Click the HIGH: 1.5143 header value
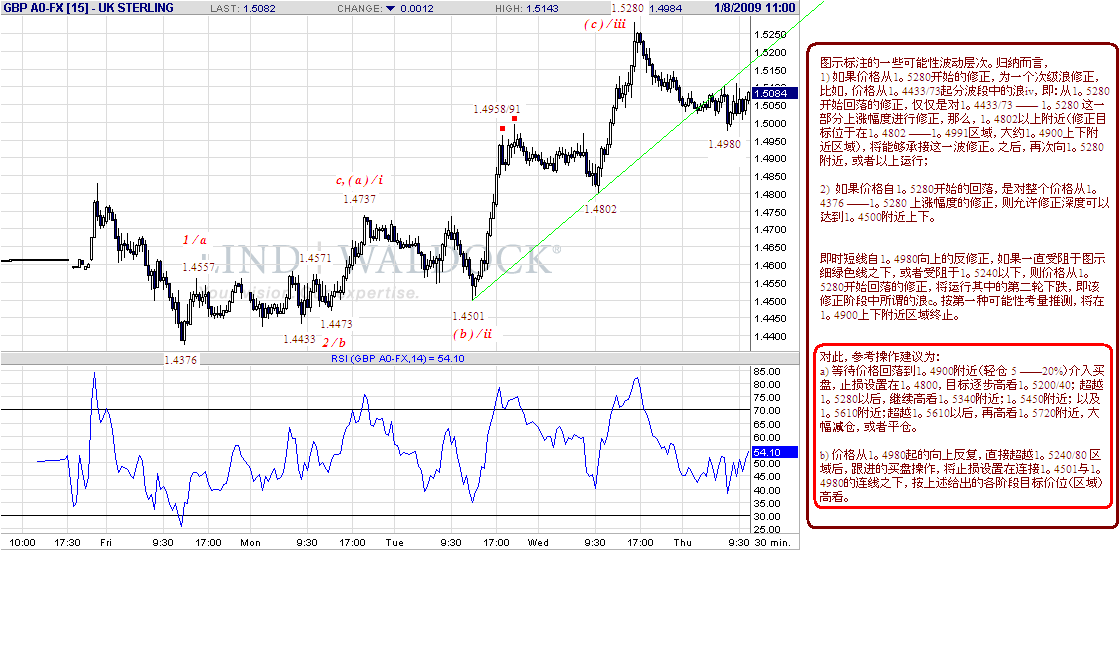Image resolution: width=1120 pixels, height=670 pixels. [x=526, y=9]
